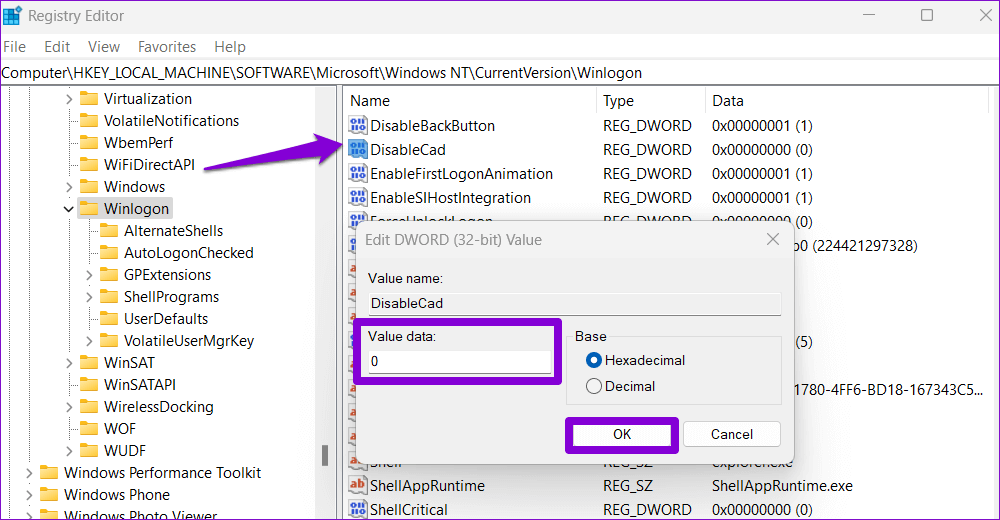Click the WinSAT folder icon

(x=89, y=362)
